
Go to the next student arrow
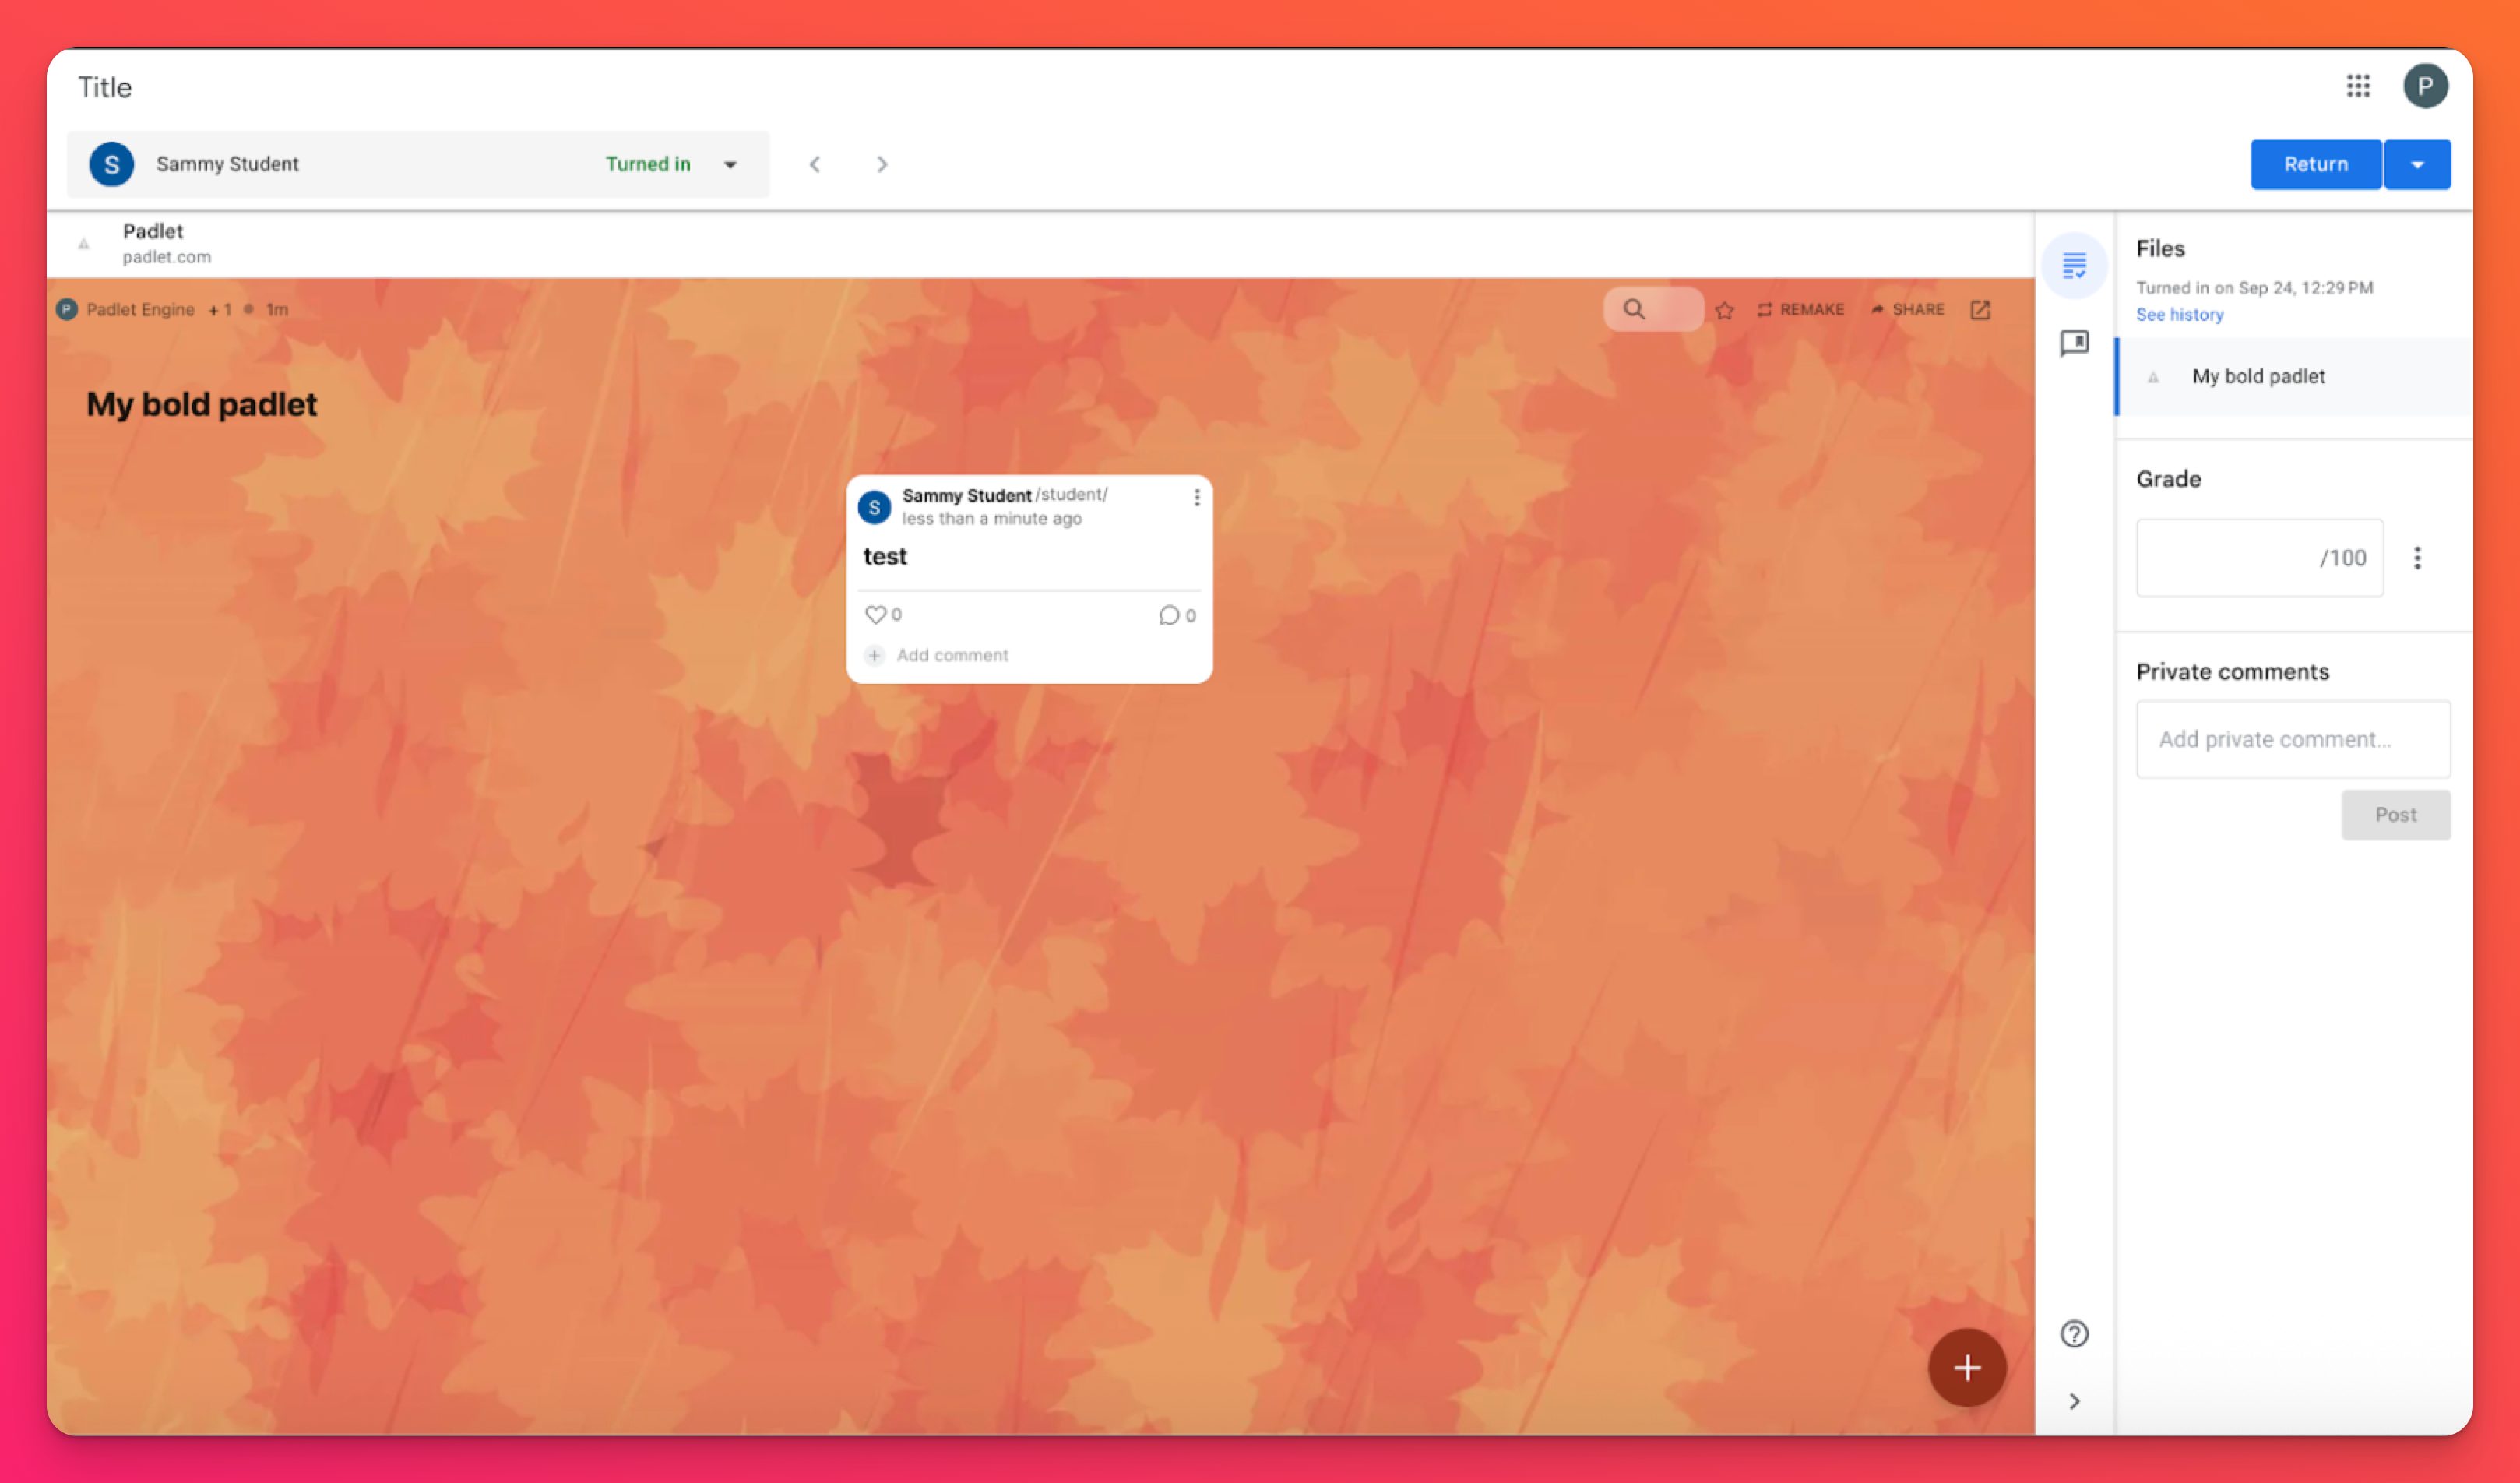[882, 165]
